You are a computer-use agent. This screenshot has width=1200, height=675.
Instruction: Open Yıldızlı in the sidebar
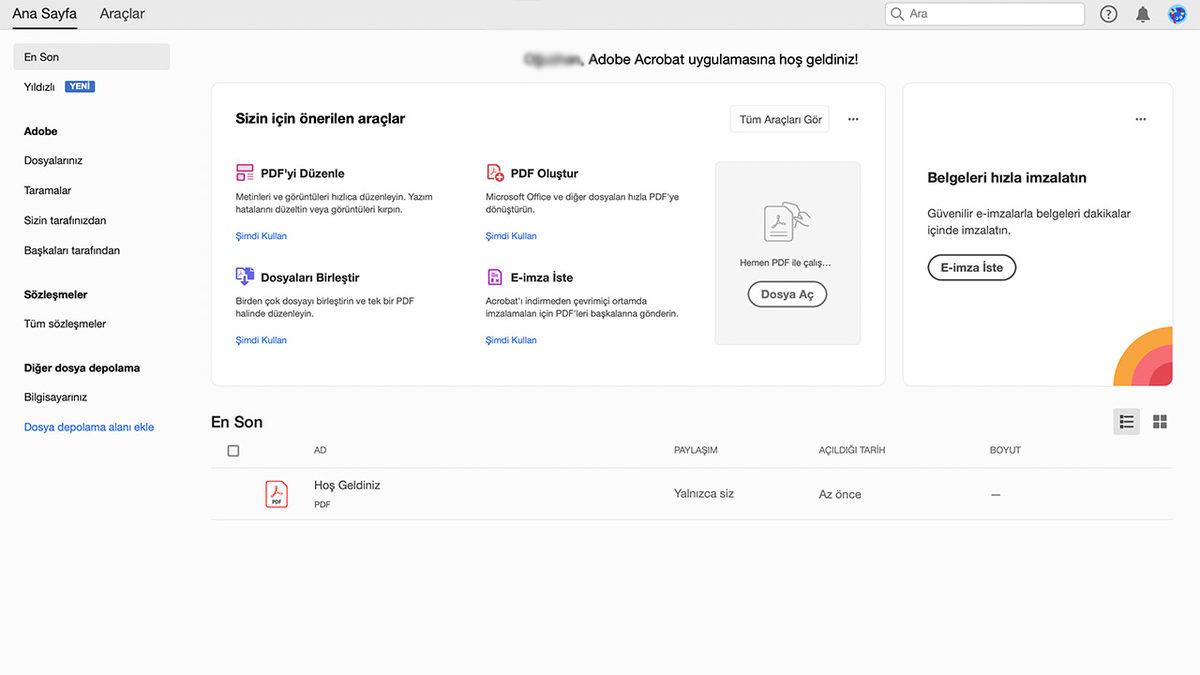tap(40, 87)
